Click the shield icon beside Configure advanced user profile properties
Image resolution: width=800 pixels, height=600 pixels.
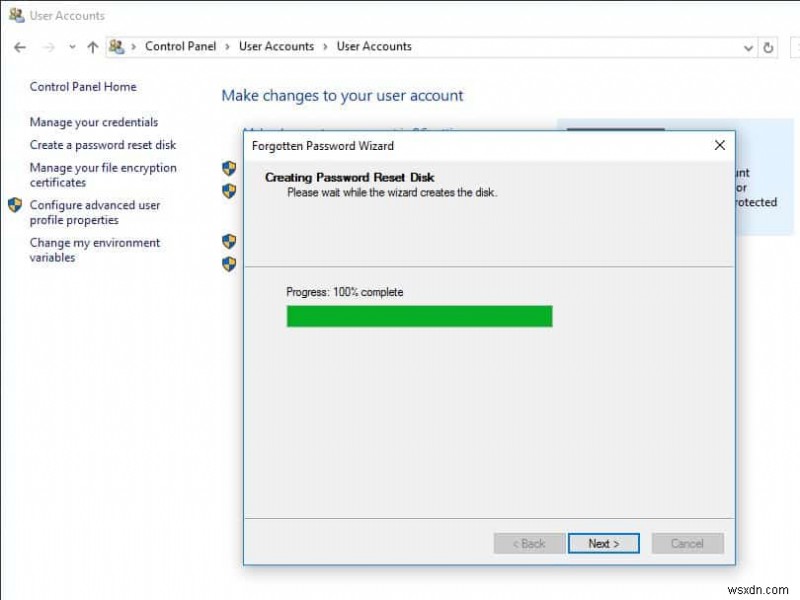(x=14, y=205)
